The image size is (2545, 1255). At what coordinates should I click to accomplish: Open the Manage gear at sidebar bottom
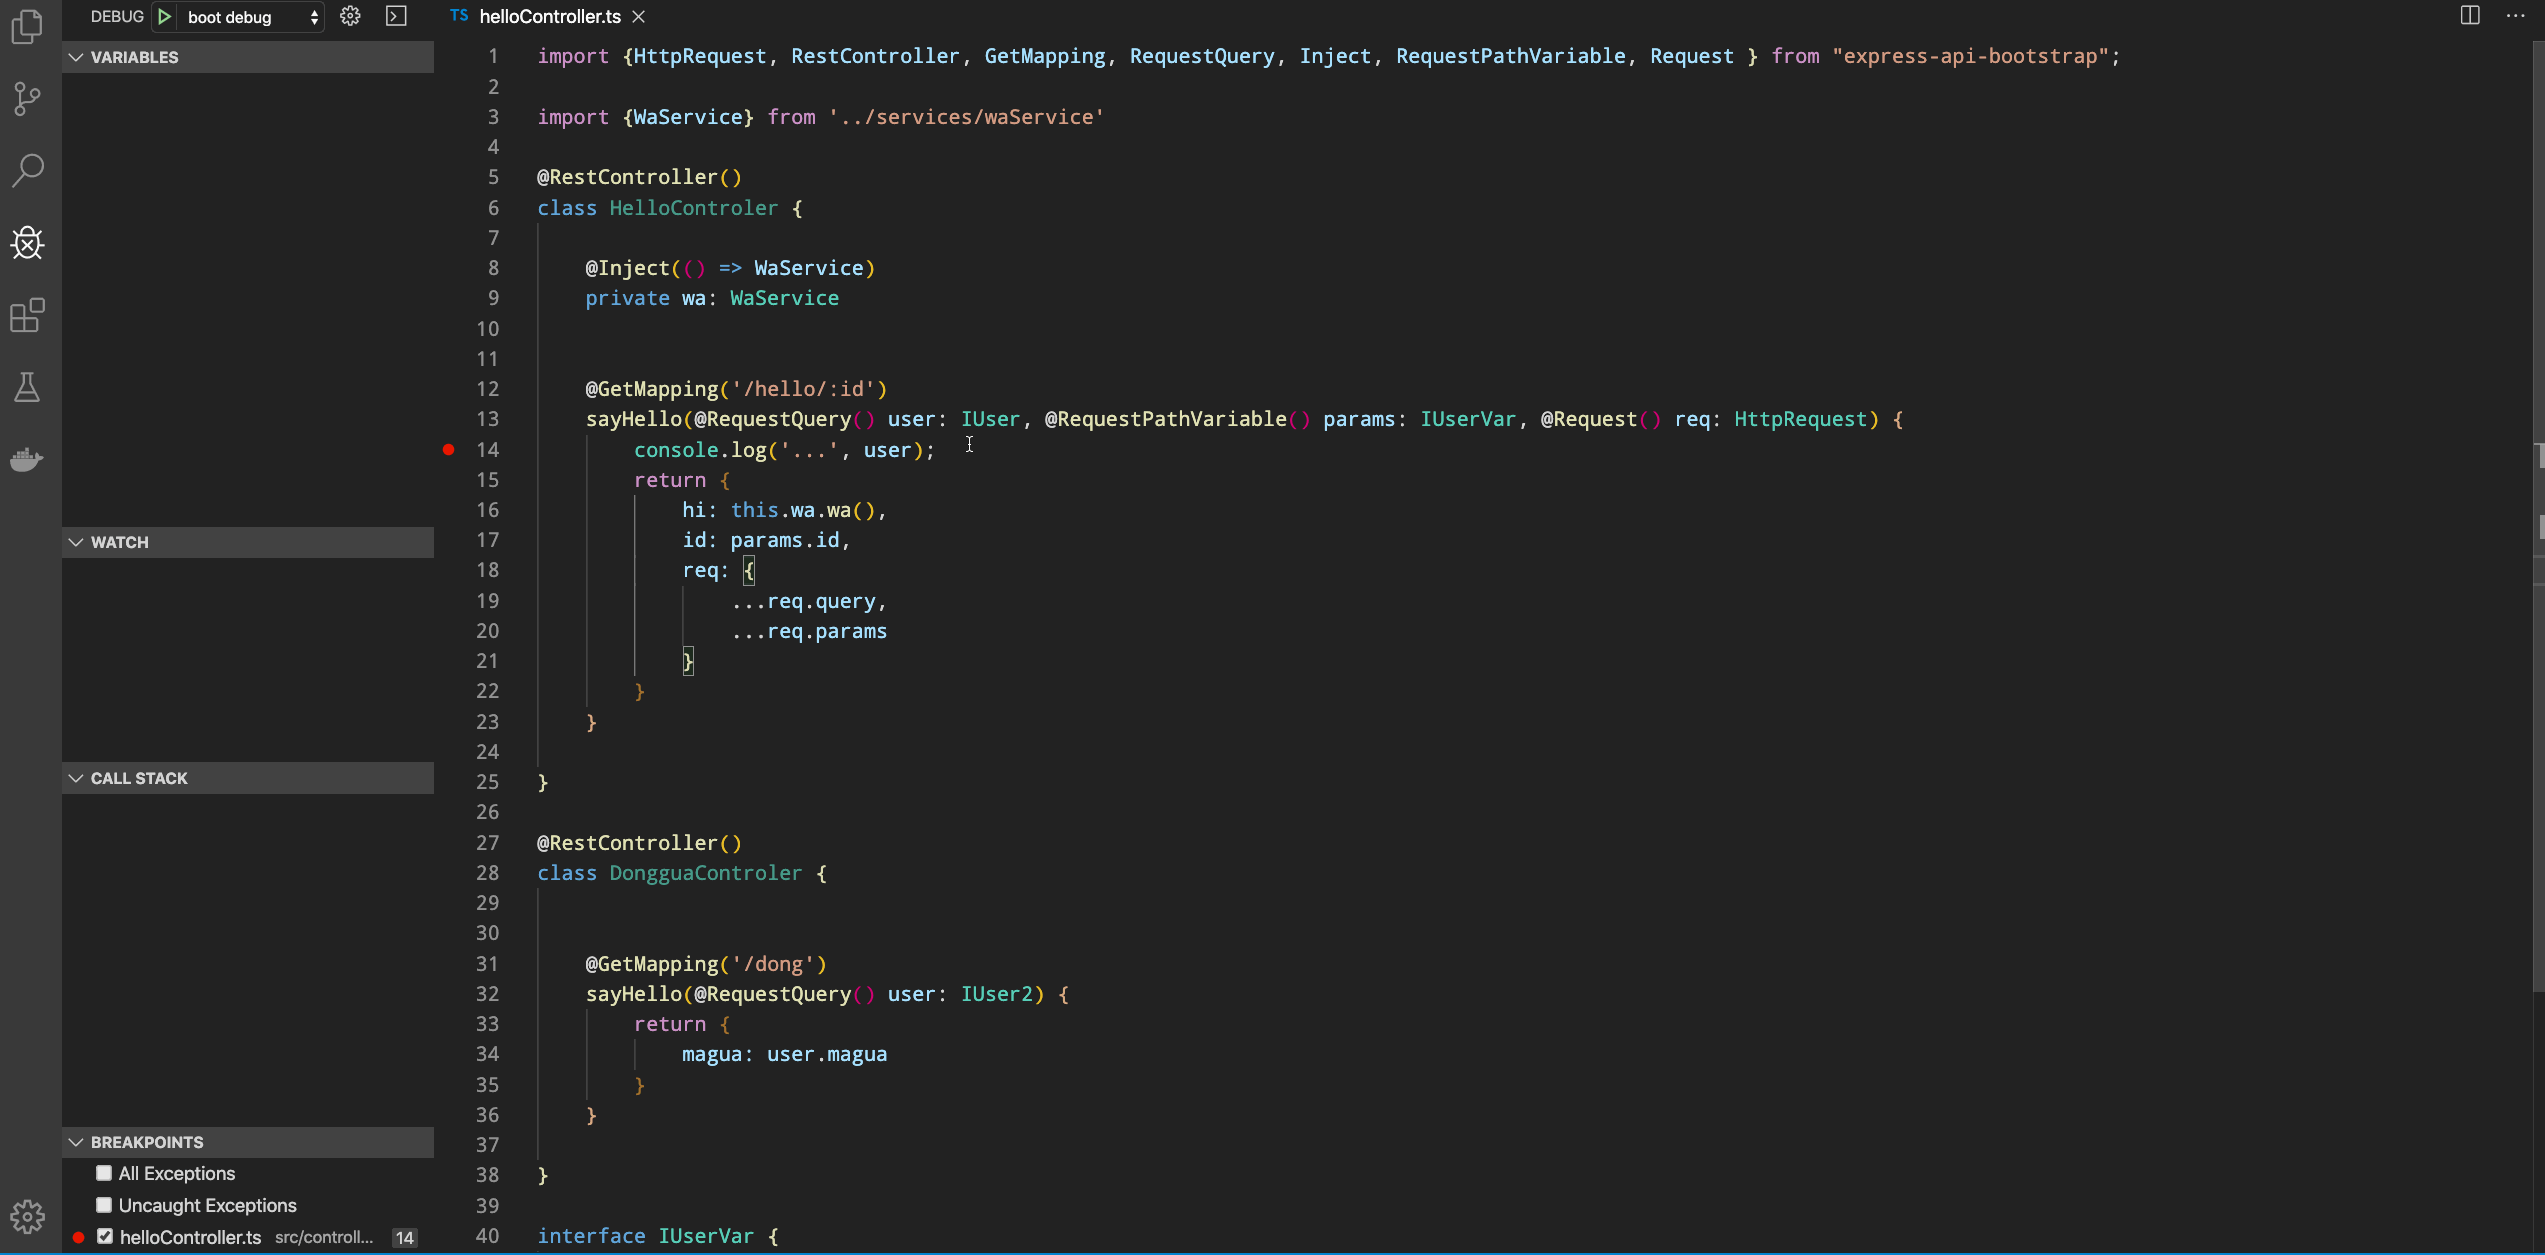point(28,1217)
